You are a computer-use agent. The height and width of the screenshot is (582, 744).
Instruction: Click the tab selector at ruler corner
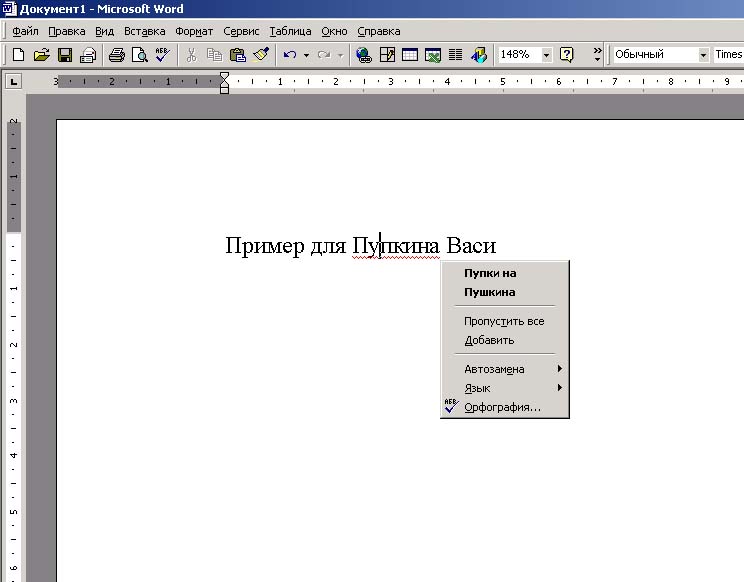coord(14,81)
